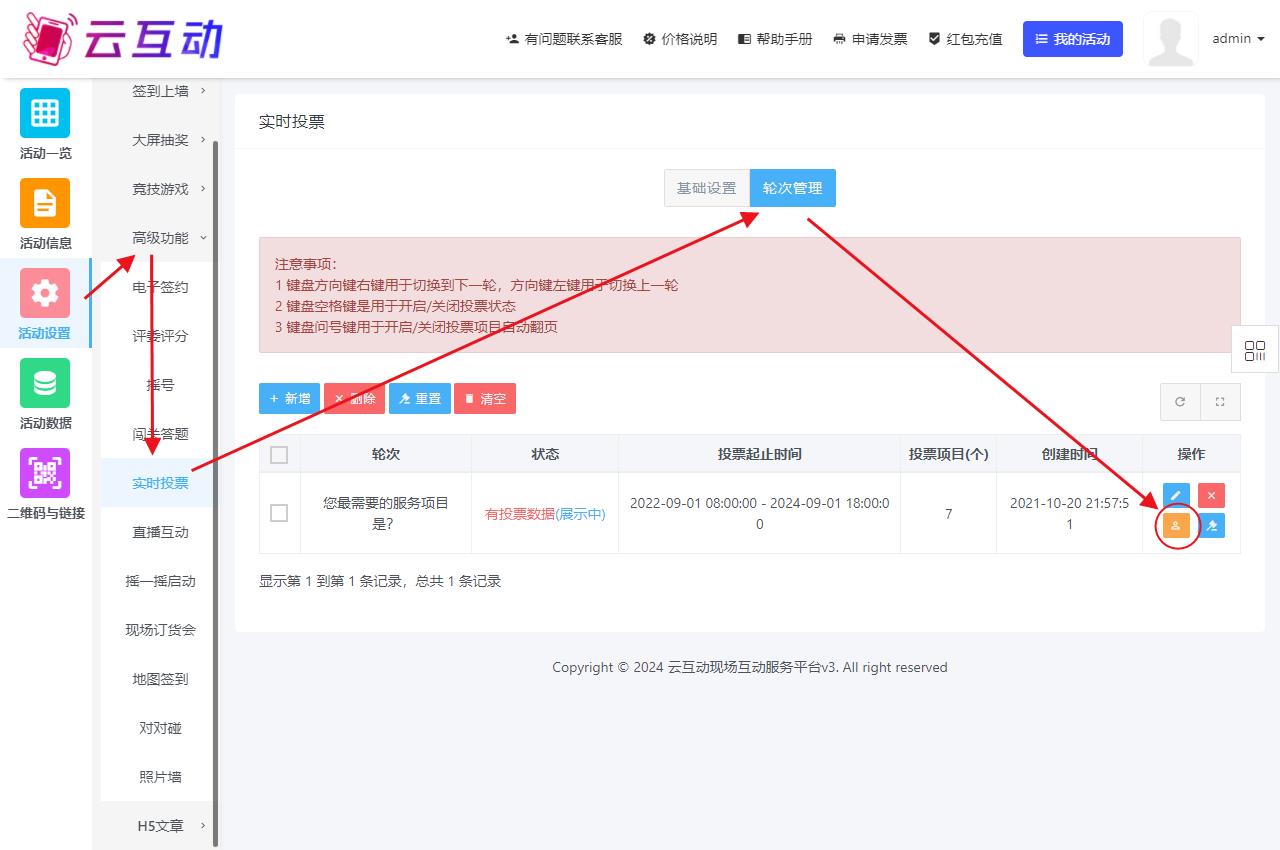Click the orange stamp icon in 操作 column
1280x850 pixels.
point(1176,526)
